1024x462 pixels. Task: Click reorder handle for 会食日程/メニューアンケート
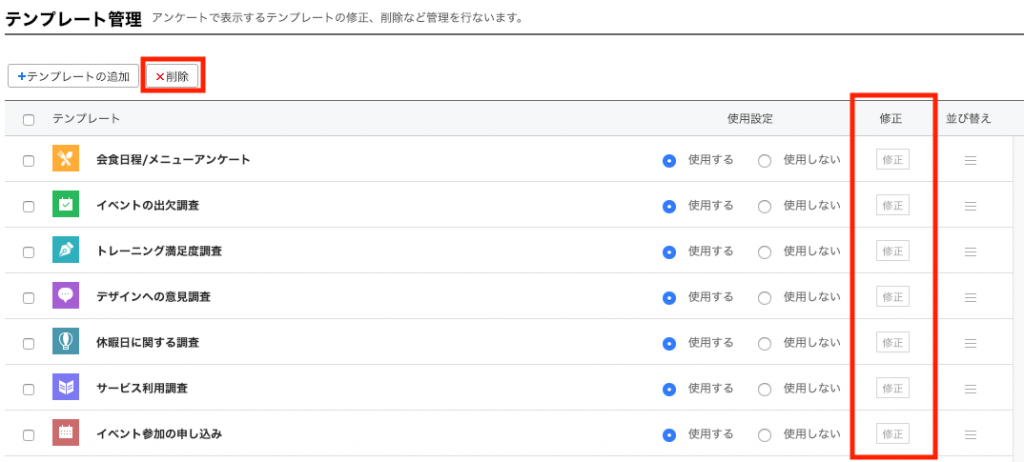click(x=970, y=160)
